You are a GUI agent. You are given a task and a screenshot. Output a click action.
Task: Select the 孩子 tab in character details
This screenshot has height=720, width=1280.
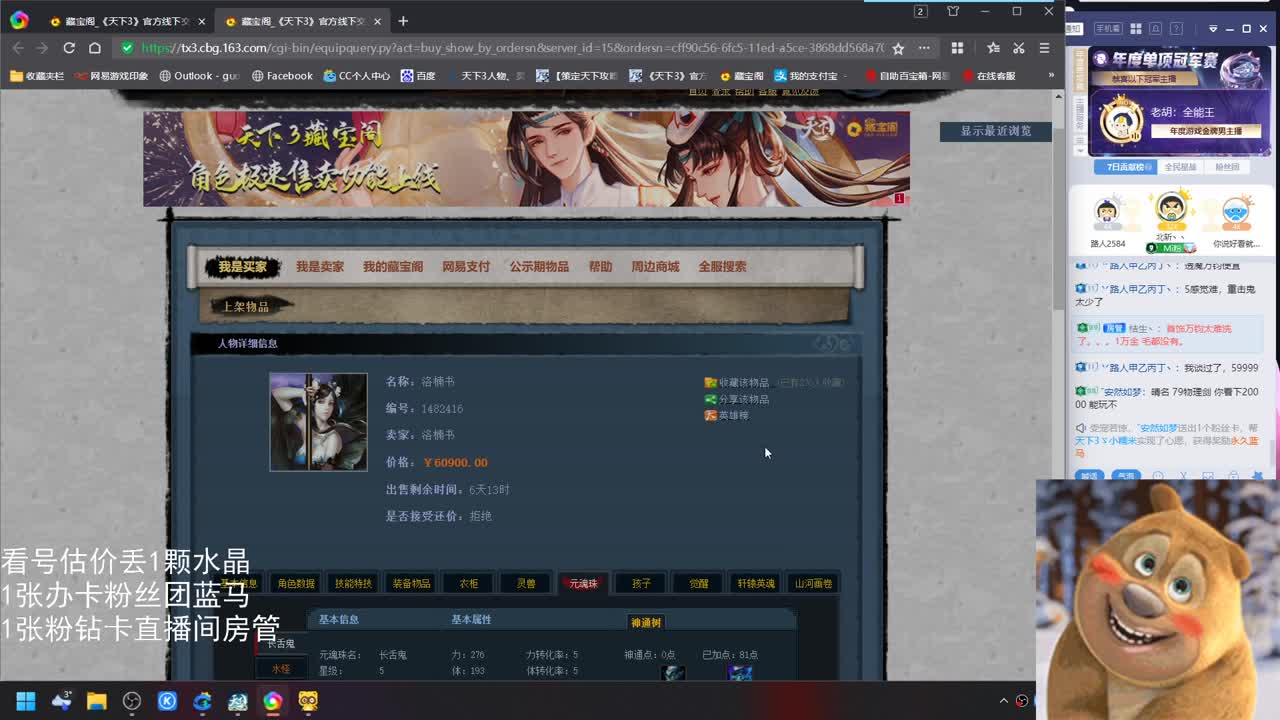click(x=640, y=582)
